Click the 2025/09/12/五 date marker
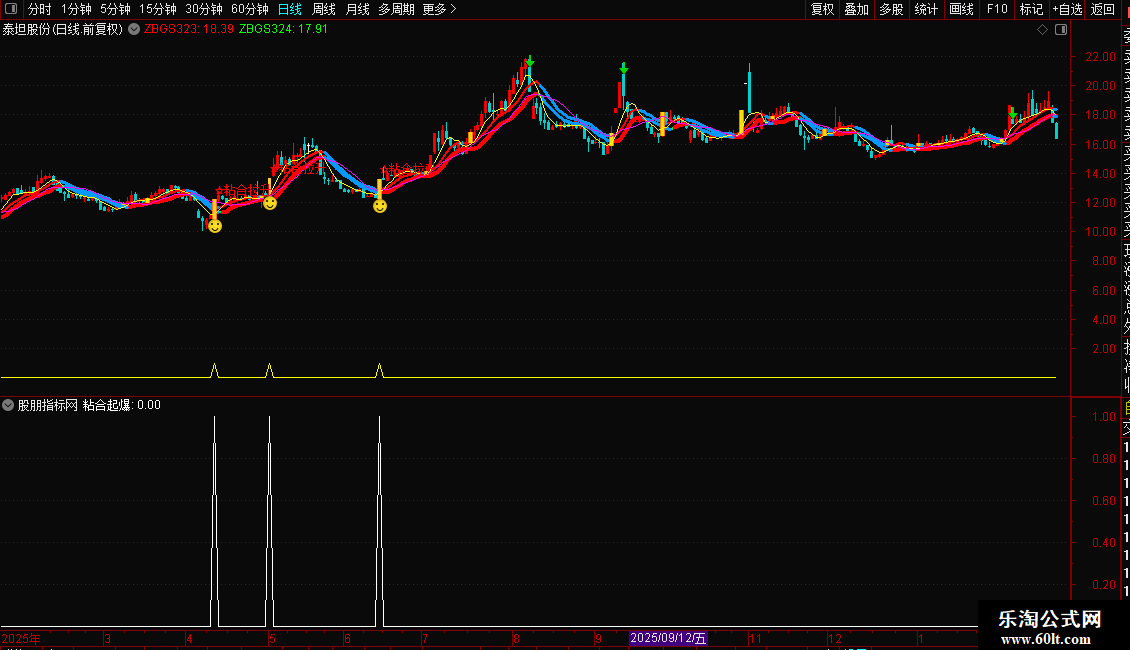This screenshot has width=1130, height=650. click(668, 638)
